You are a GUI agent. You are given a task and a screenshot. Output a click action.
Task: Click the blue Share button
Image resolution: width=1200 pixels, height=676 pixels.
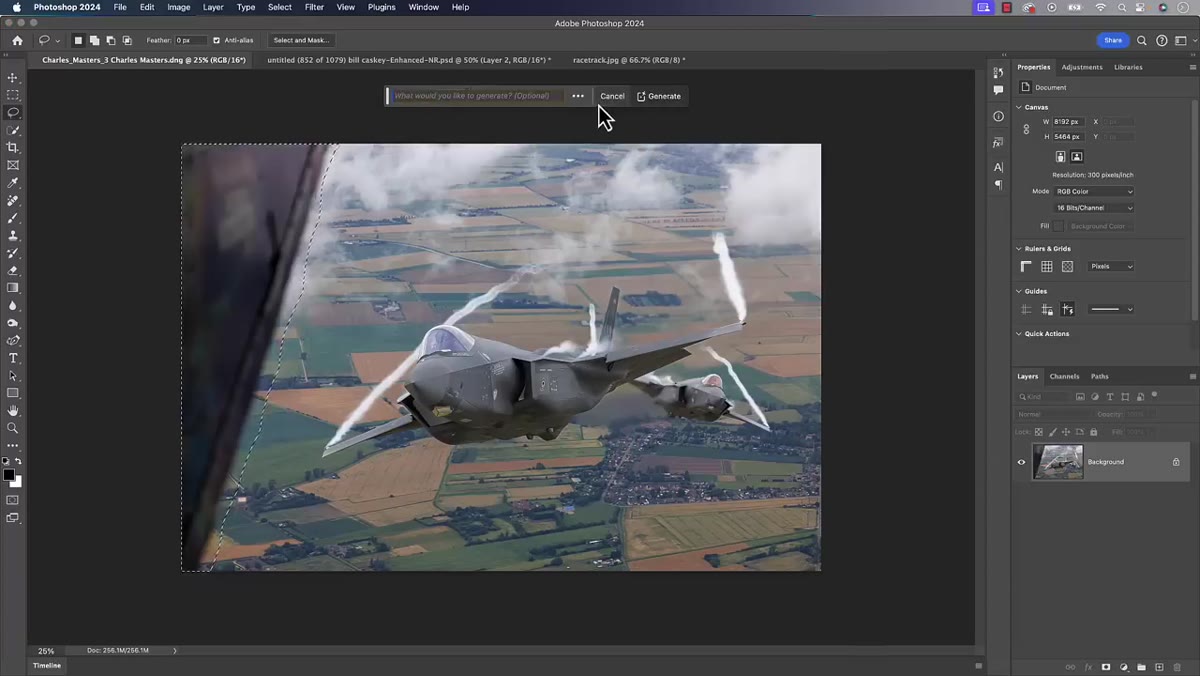[1113, 40]
